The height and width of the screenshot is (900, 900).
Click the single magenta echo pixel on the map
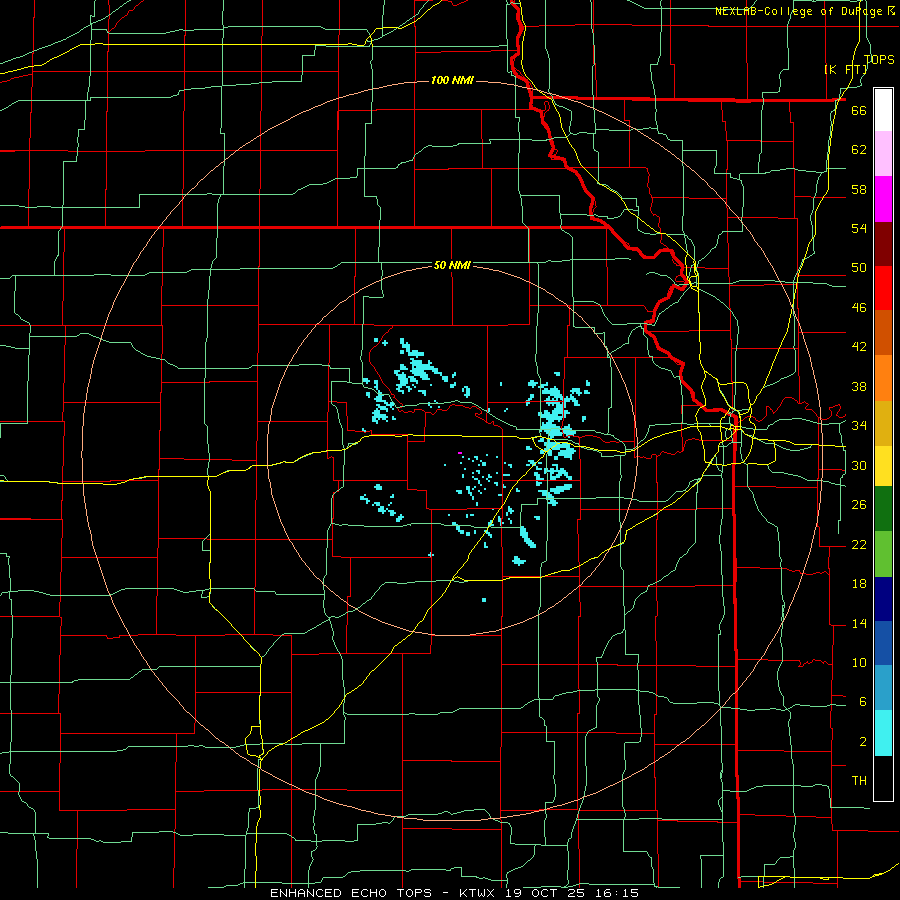(460, 453)
